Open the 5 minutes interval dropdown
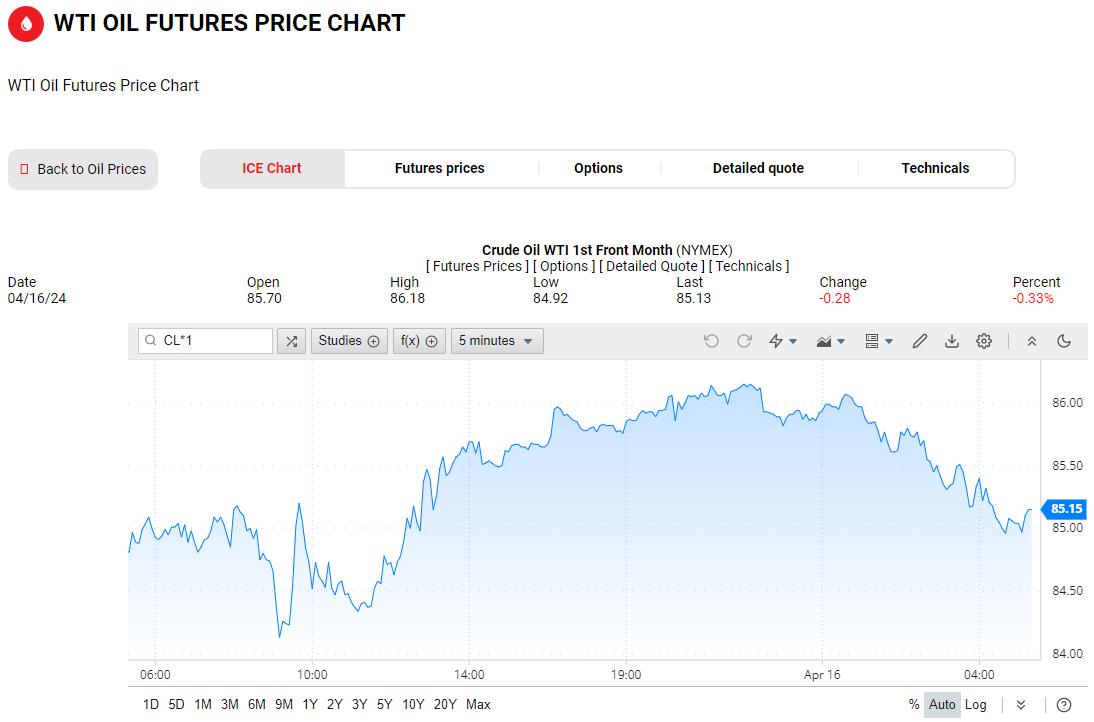Screen dimensions: 1094x722 (x=497, y=341)
